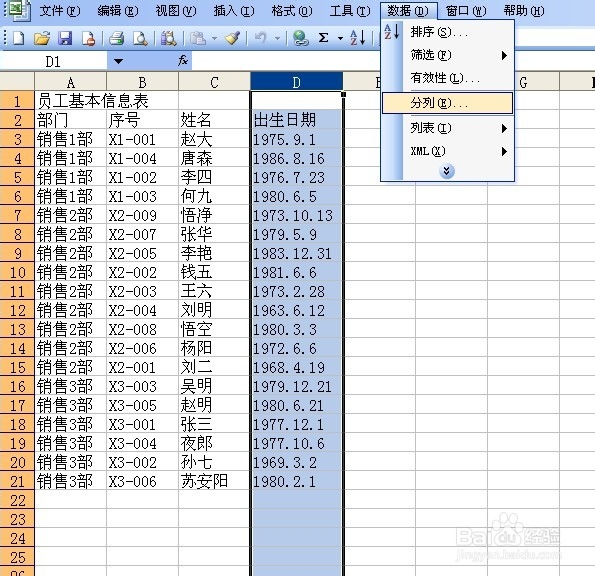Select column G header
595x576 pixels.
(523, 82)
